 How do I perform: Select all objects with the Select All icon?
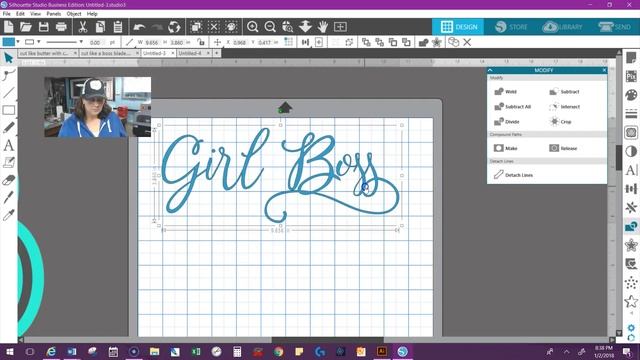pyautogui.click(x=196, y=27)
